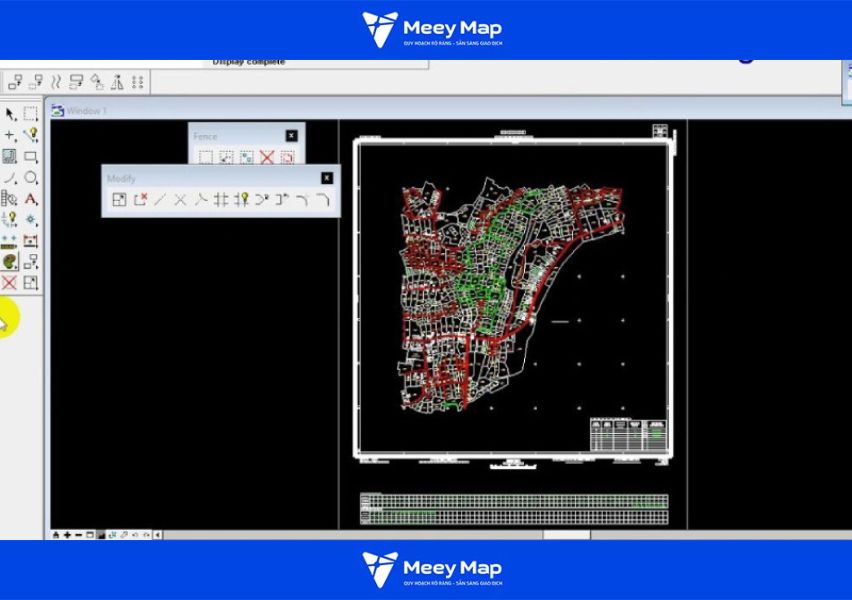Click Delete Fence Contents red X
Screen dimensions: 852x600
click(x=267, y=158)
